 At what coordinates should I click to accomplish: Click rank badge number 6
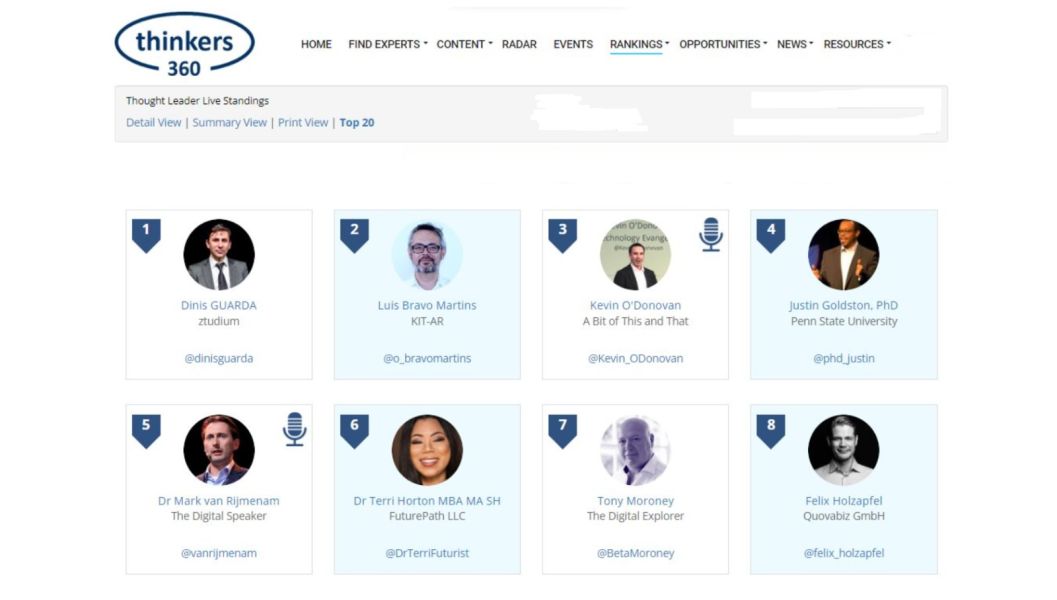[355, 431]
